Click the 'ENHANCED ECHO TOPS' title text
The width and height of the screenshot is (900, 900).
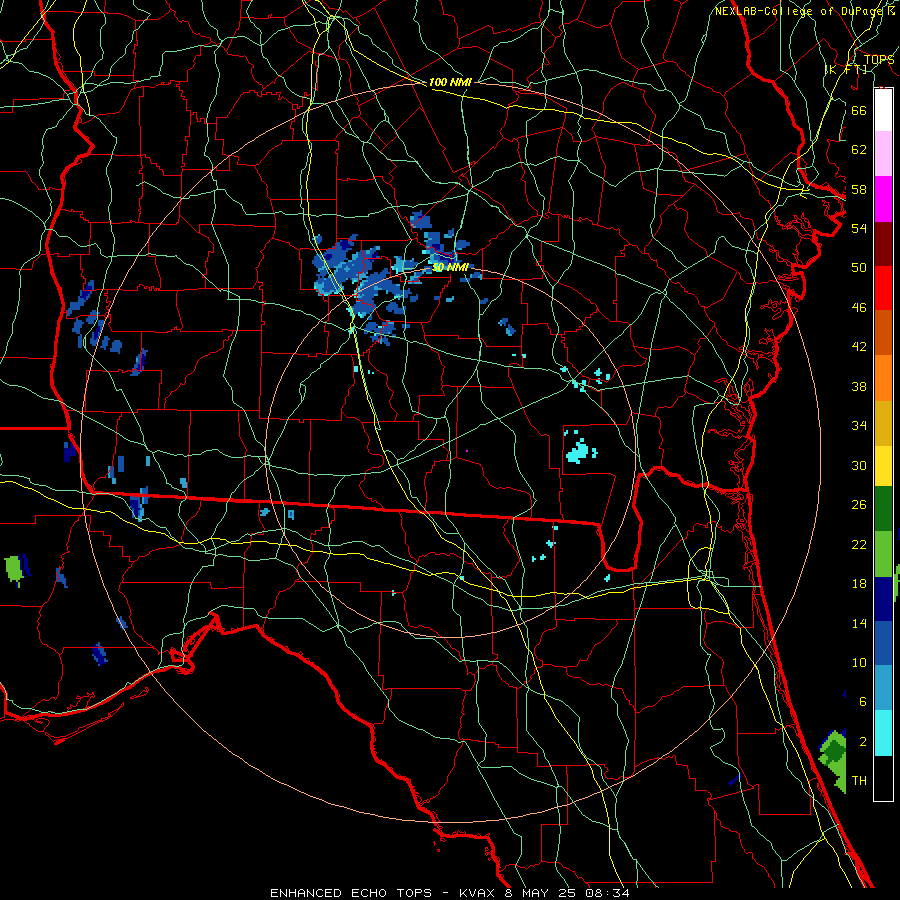(351, 893)
